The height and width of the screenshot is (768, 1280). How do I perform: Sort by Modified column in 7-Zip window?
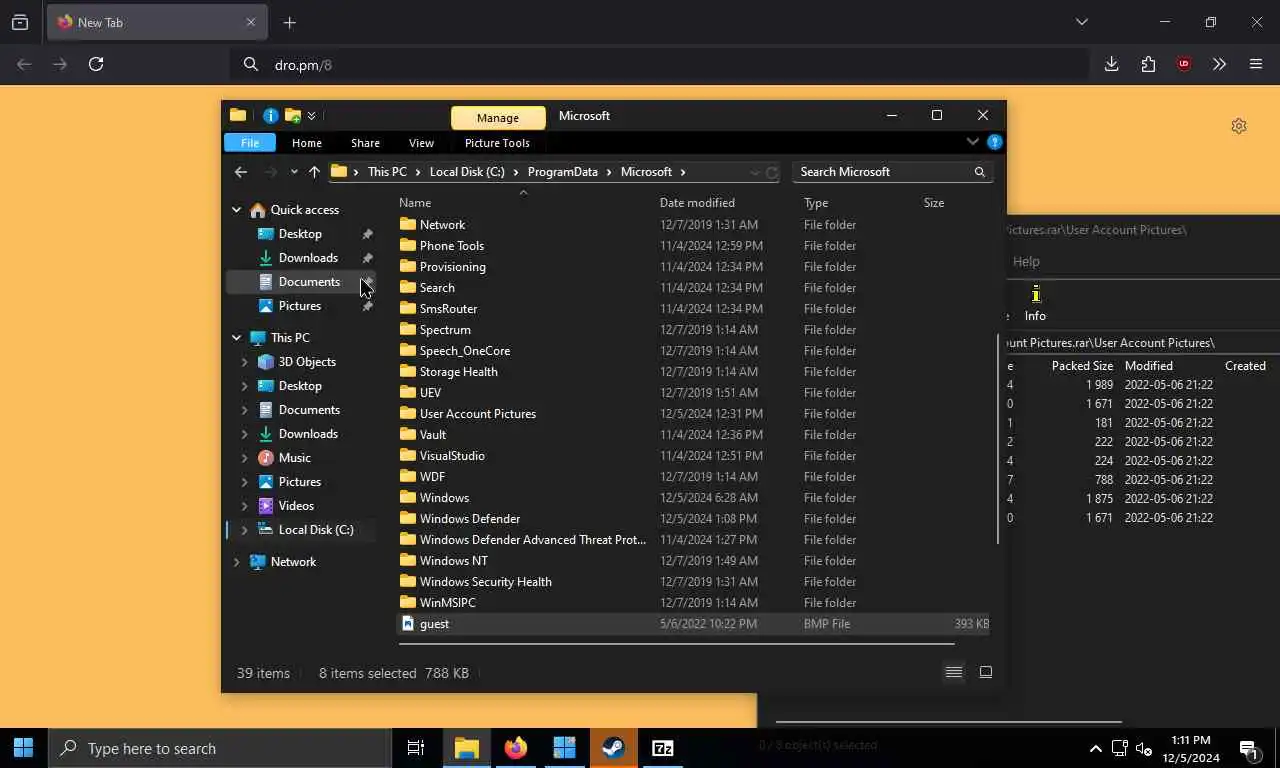tap(1149, 366)
